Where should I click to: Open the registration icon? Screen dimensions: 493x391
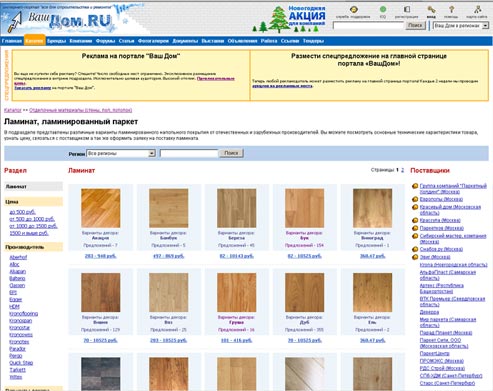[x=407, y=9]
